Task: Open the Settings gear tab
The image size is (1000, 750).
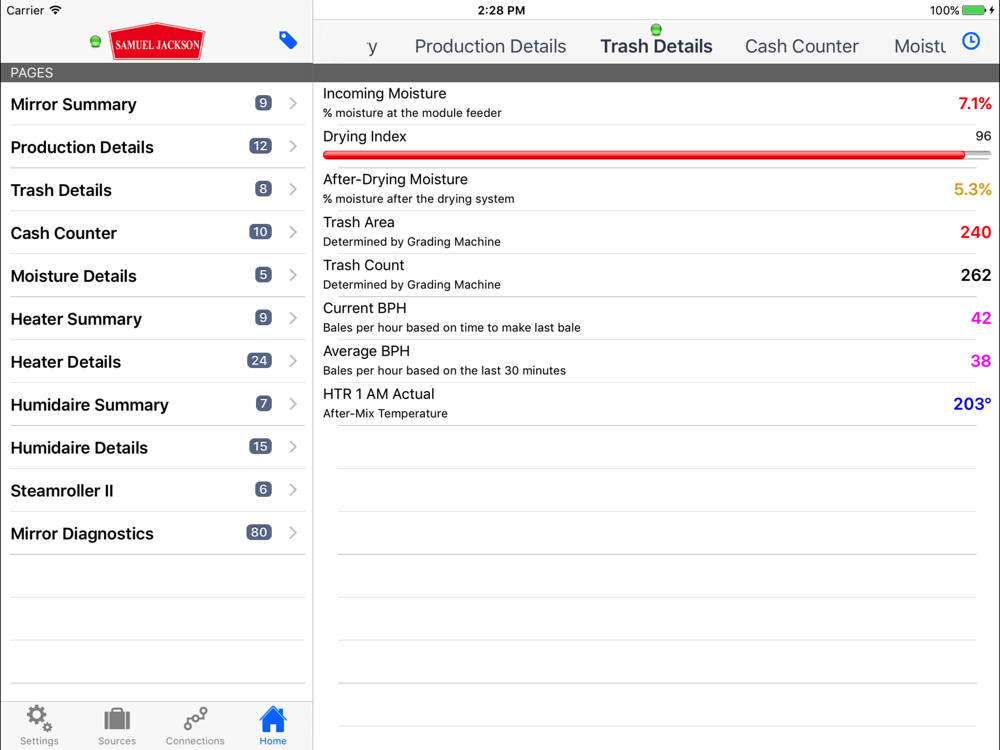Action: point(39,726)
